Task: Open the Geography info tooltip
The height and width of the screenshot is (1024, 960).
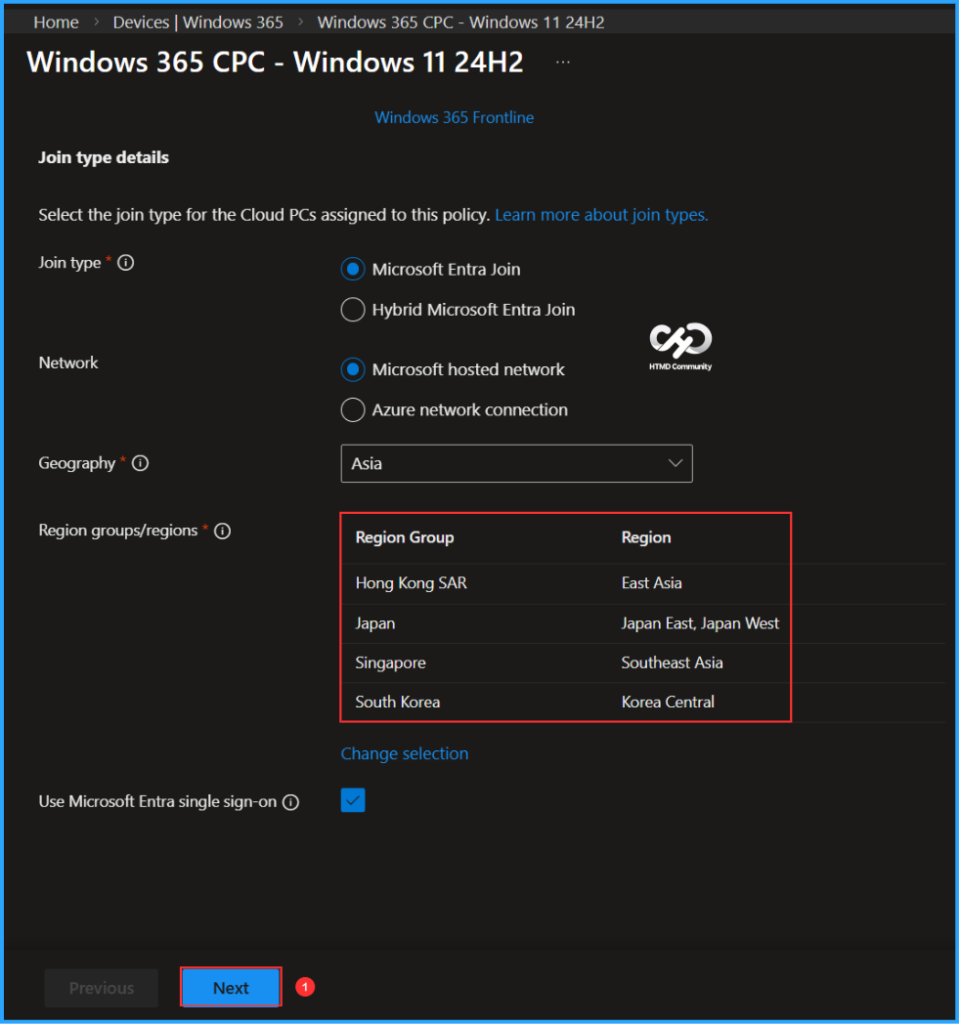Action: click(140, 463)
